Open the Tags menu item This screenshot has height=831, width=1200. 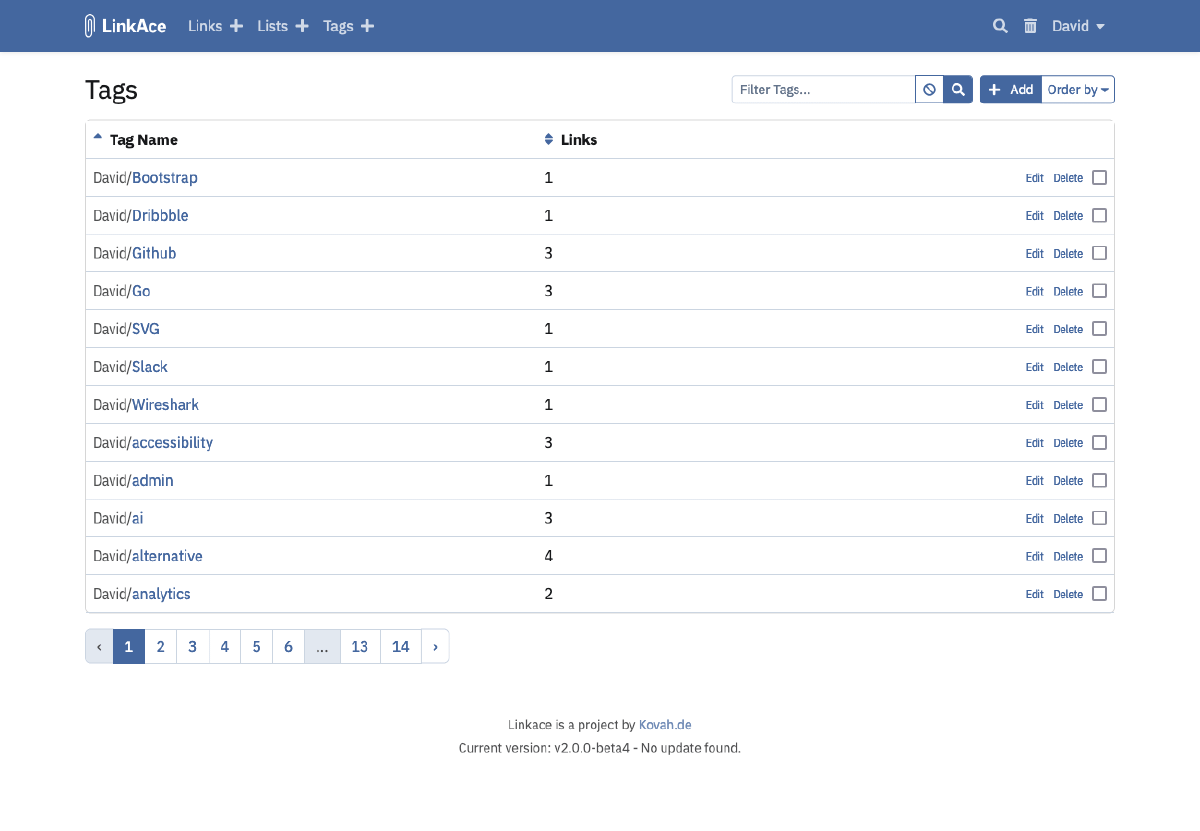[338, 26]
